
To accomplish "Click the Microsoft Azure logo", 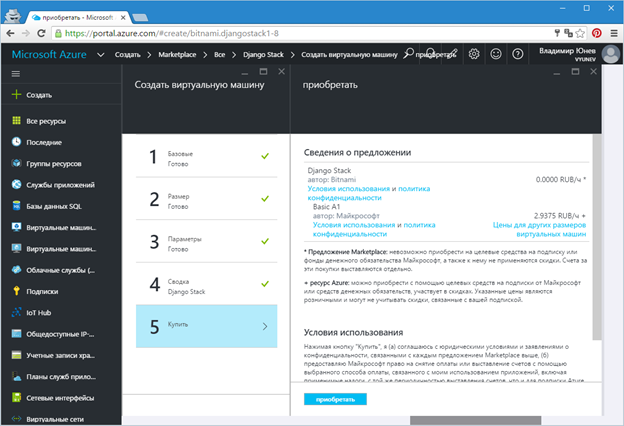I will (x=49, y=55).
